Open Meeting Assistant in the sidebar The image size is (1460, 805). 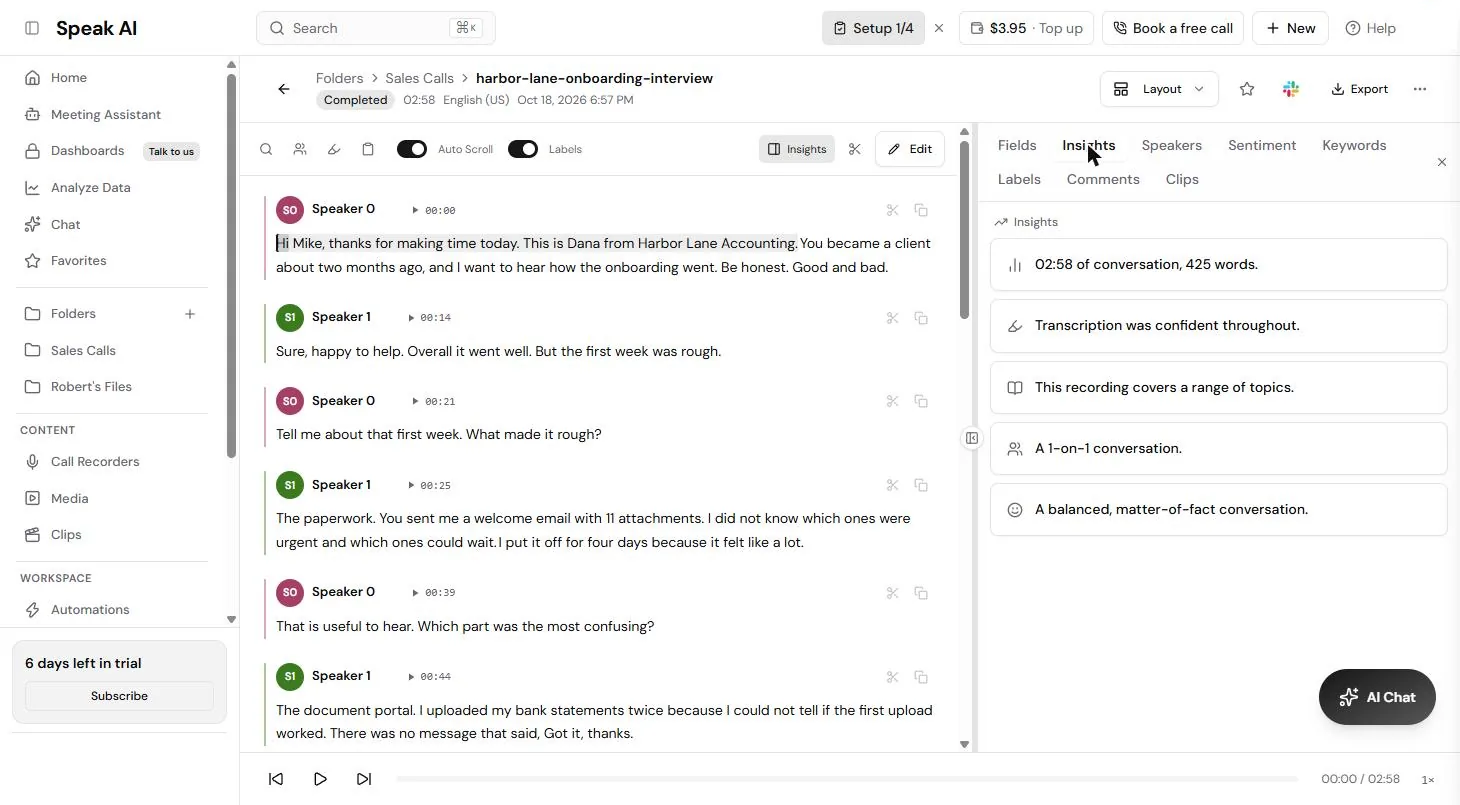pos(106,114)
